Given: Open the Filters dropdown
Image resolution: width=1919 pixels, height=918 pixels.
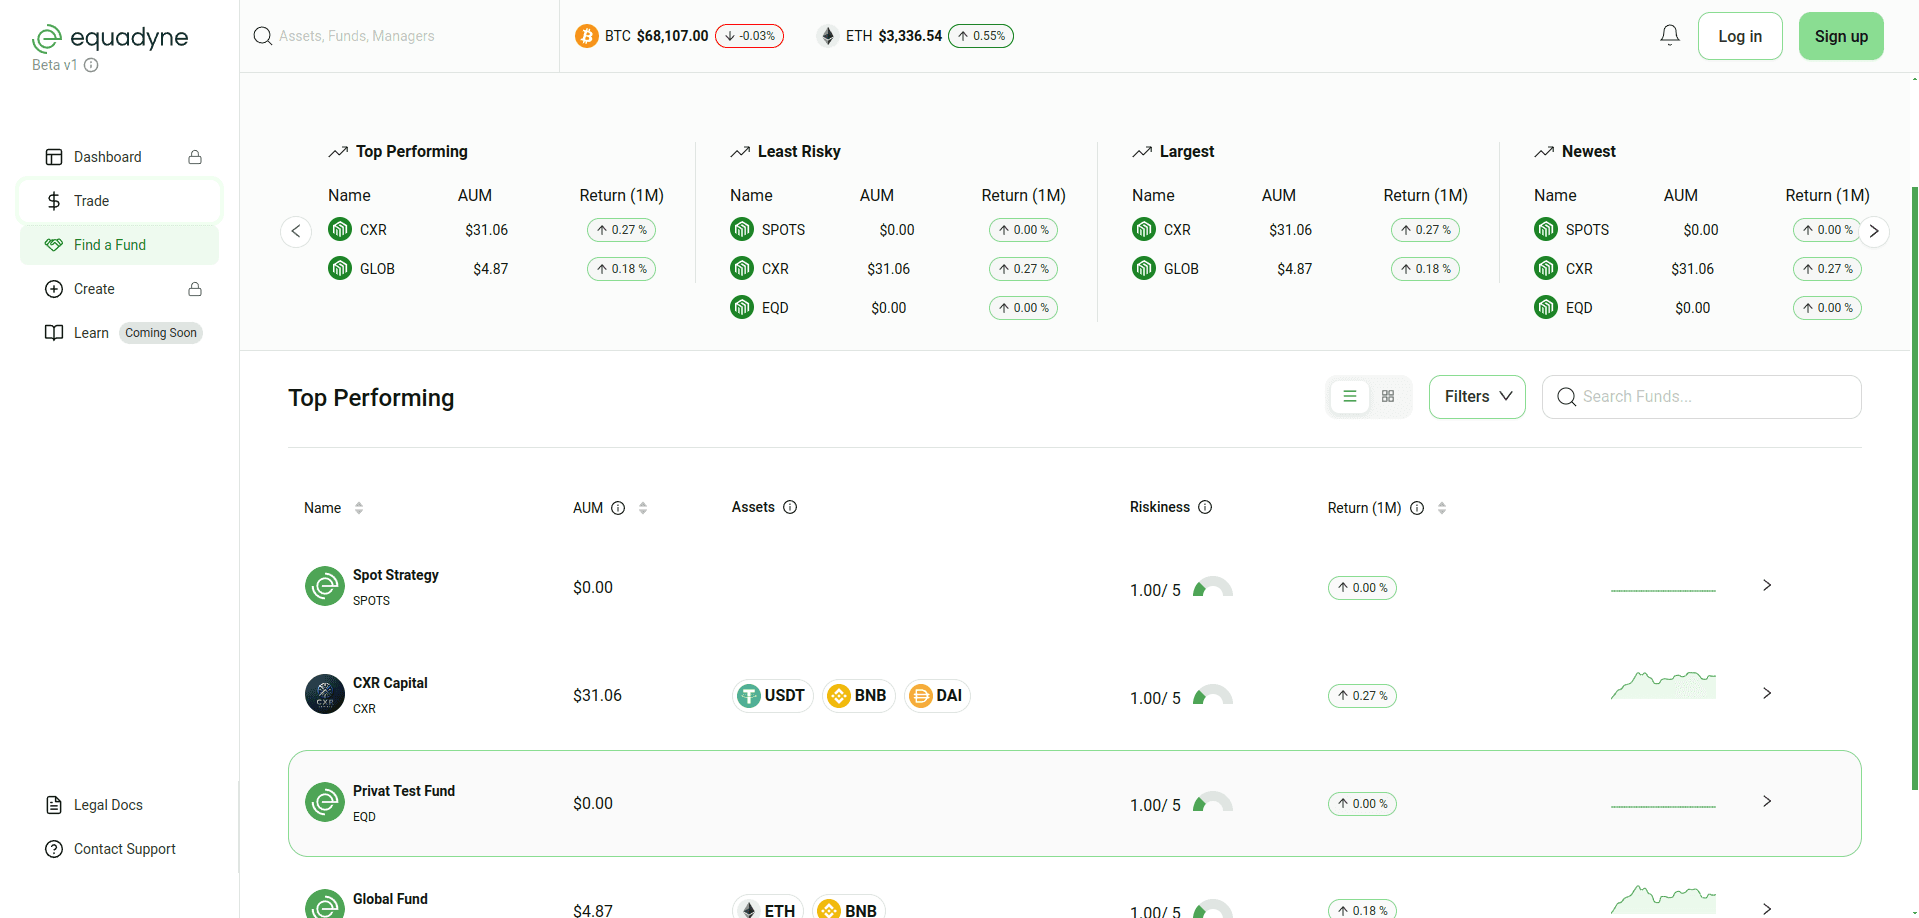Looking at the screenshot, I should click(x=1476, y=397).
